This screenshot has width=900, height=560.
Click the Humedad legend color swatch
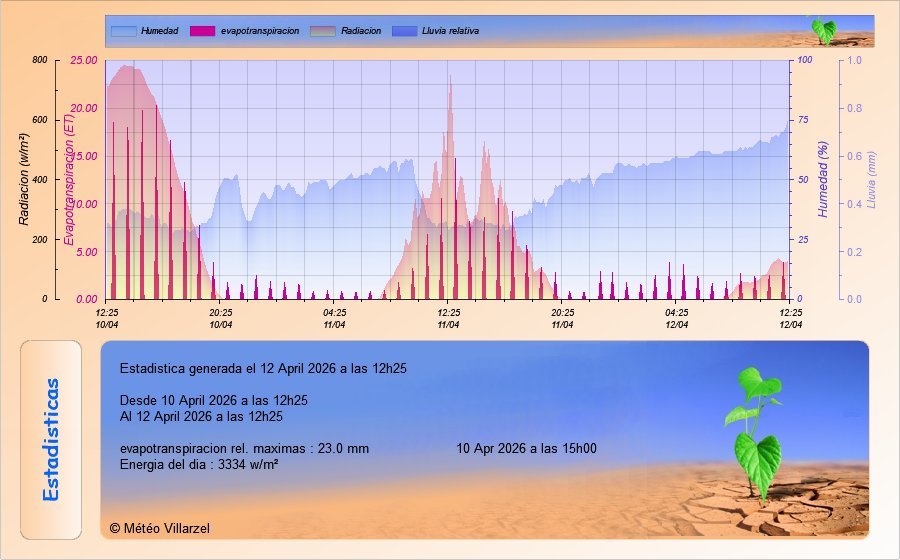[123, 31]
